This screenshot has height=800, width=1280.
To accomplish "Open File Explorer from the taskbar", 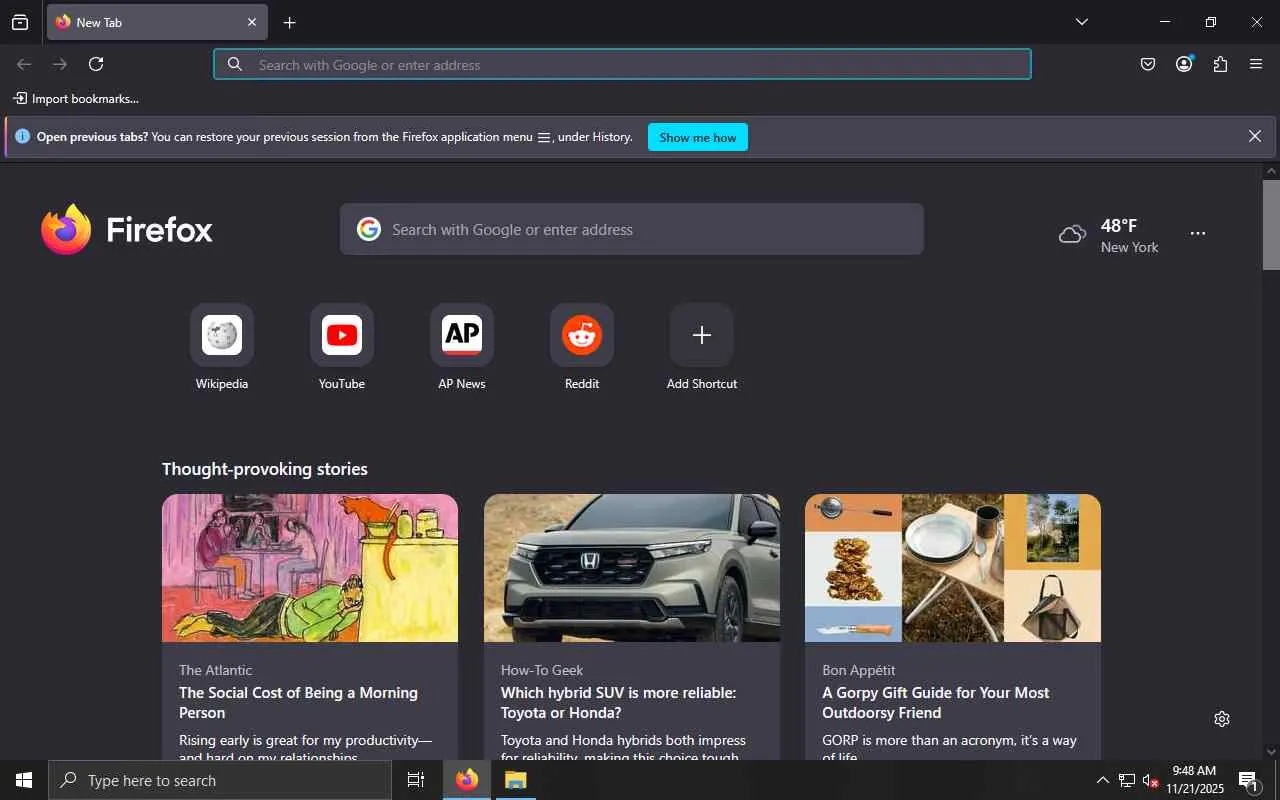I will click(515, 780).
